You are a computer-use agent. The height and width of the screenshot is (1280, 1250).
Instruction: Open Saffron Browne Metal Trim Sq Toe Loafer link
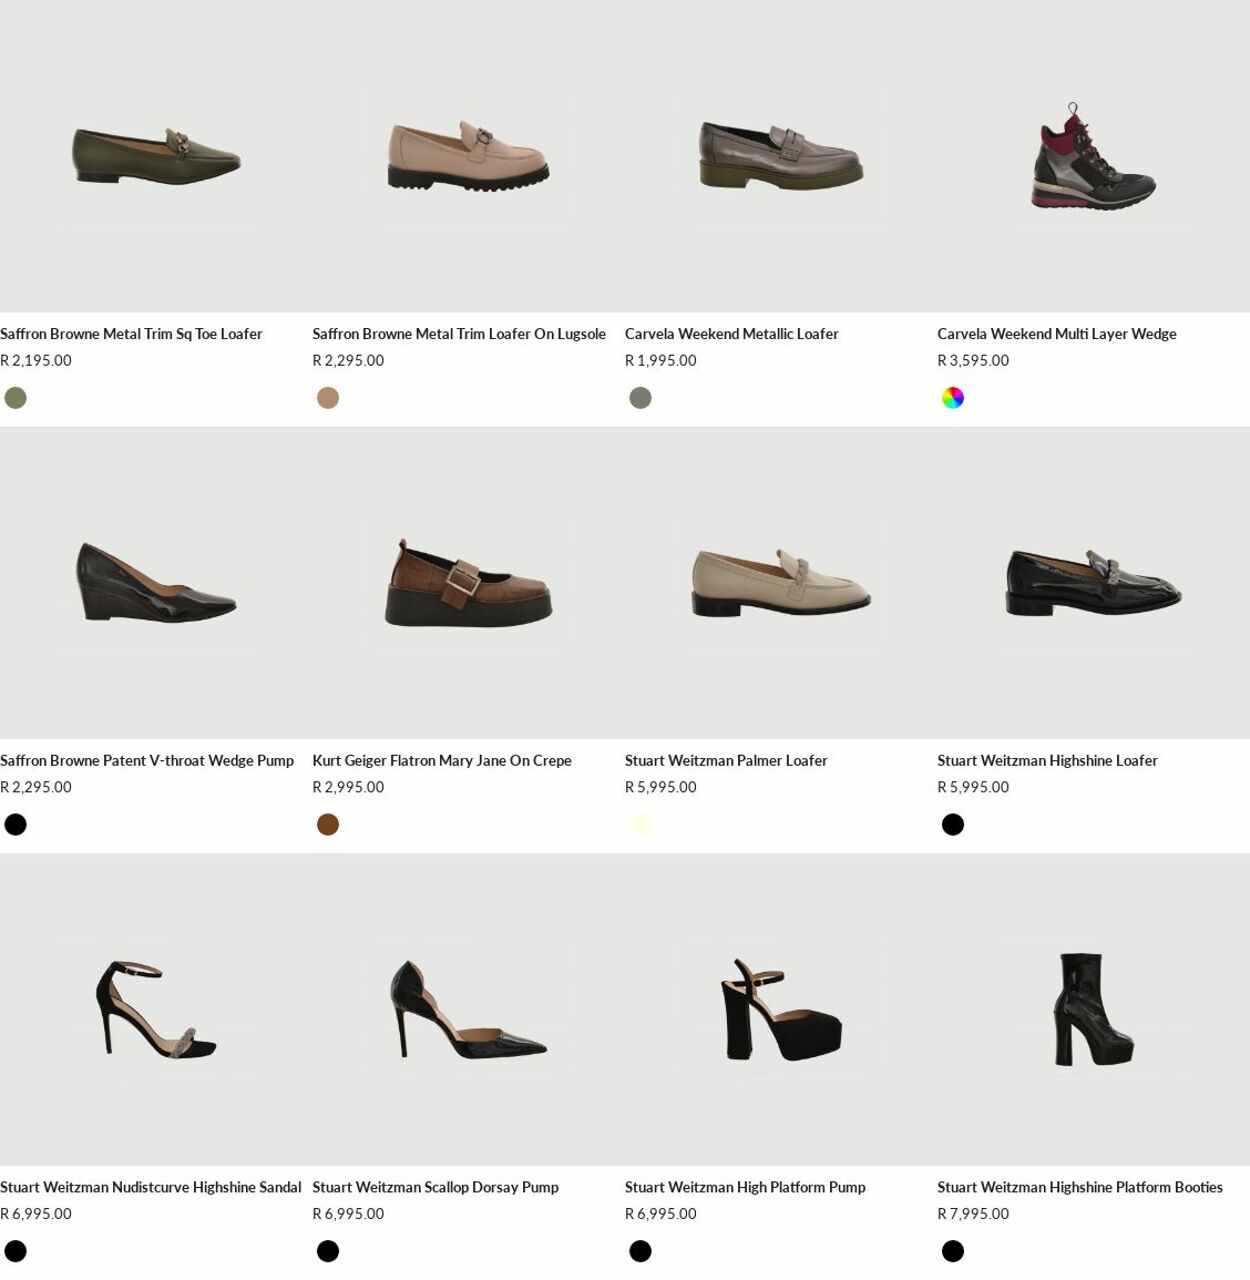tap(131, 334)
